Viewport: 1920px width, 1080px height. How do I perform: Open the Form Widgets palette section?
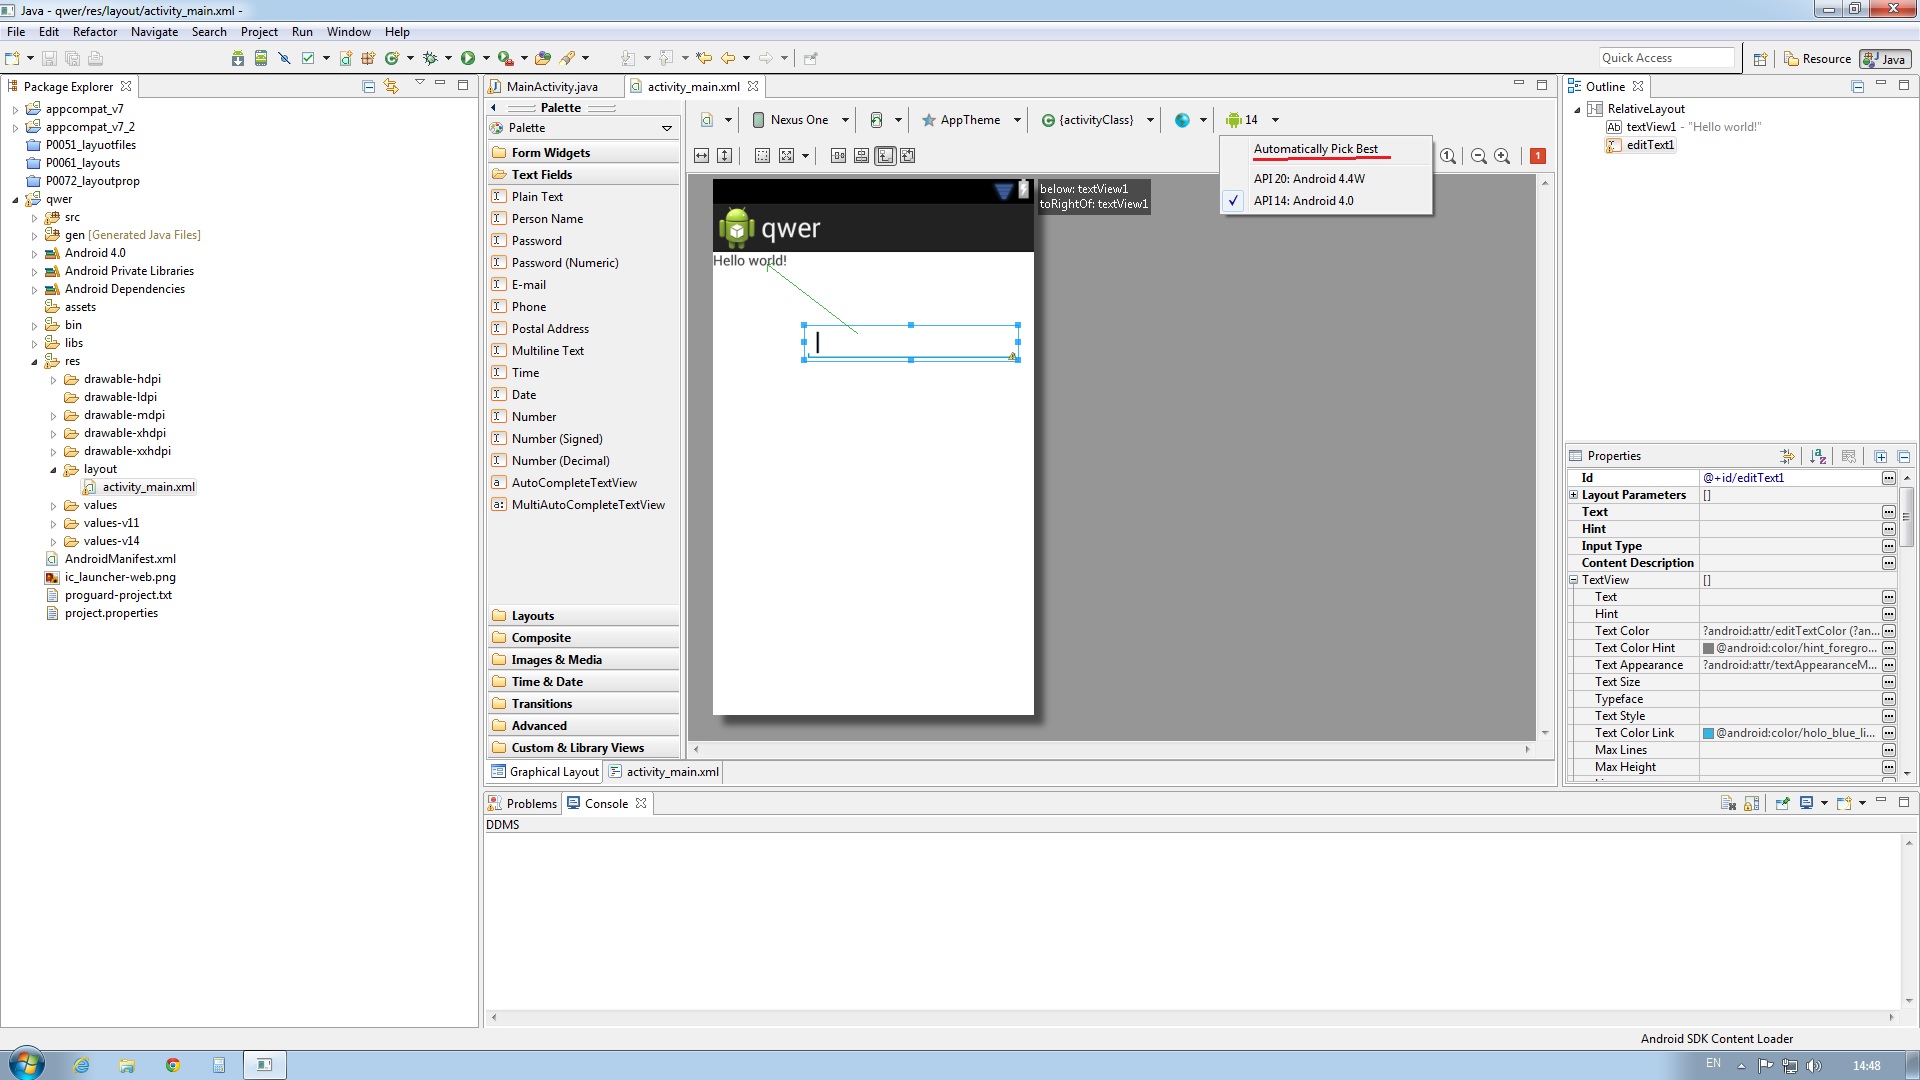583,153
